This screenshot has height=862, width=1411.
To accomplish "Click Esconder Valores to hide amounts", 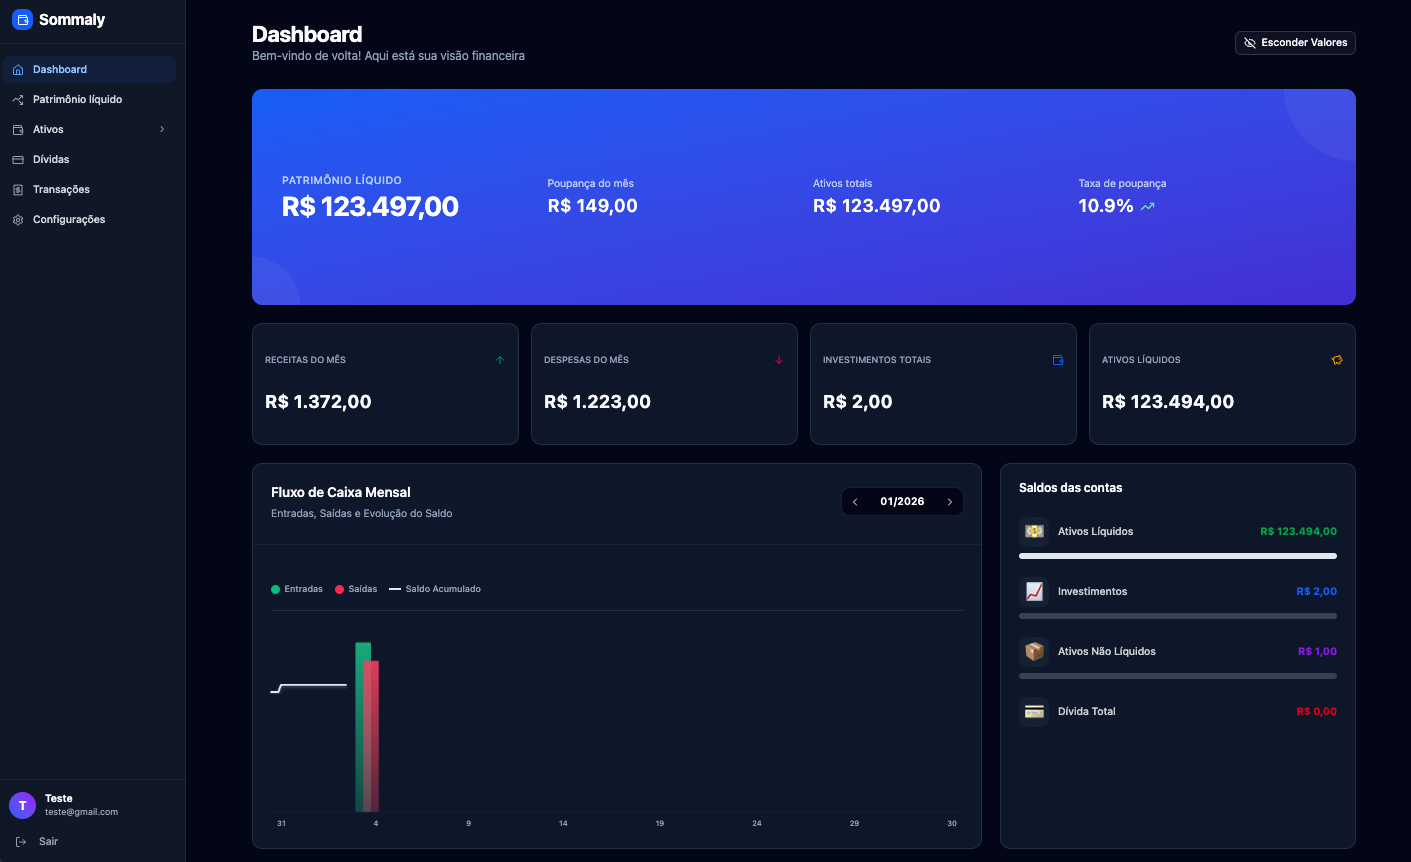I will [x=1295, y=42].
